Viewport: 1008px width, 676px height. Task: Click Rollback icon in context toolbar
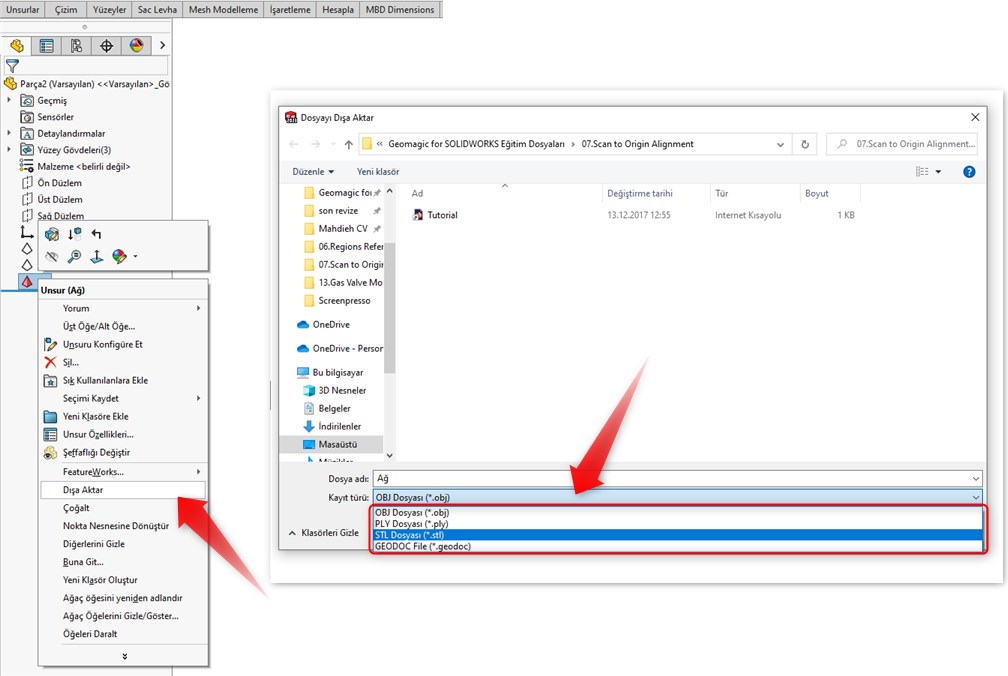[75, 235]
